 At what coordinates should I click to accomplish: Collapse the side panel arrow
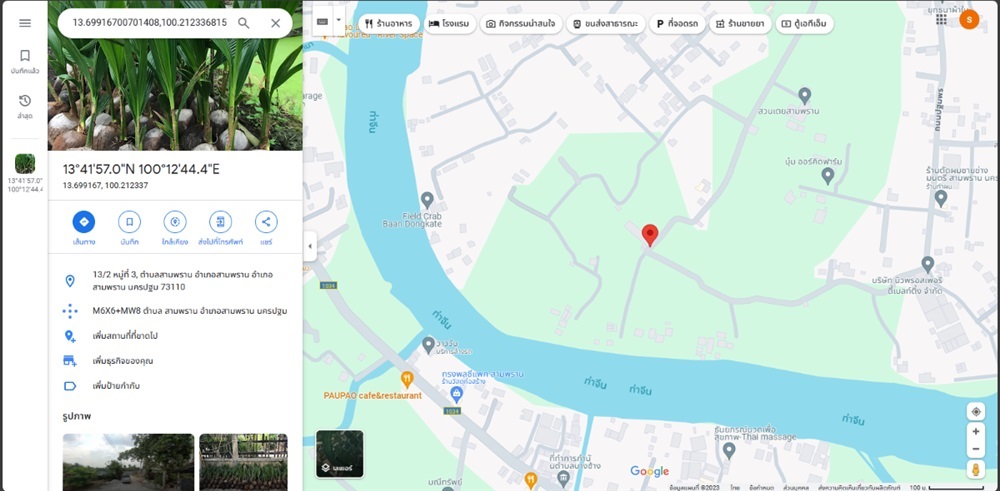(310, 246)
